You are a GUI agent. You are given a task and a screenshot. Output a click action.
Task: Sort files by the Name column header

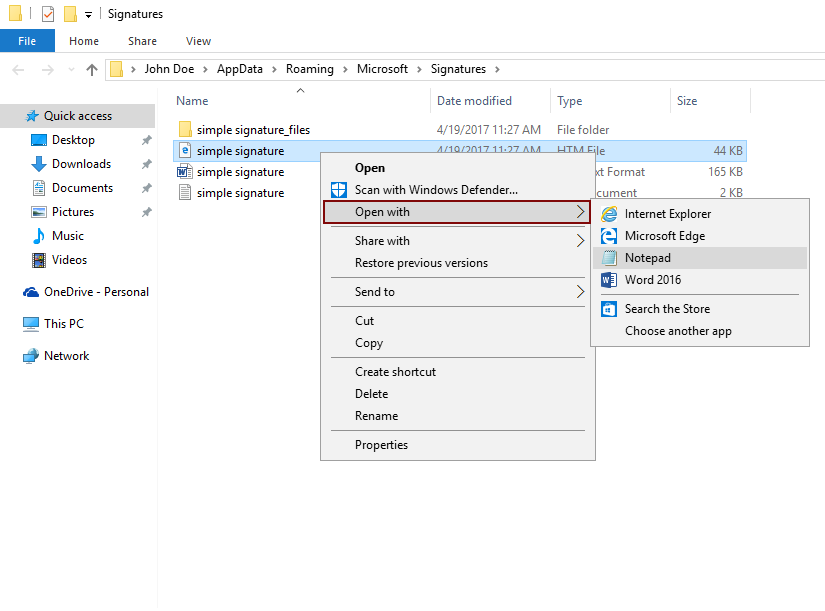tap(301, 101)
